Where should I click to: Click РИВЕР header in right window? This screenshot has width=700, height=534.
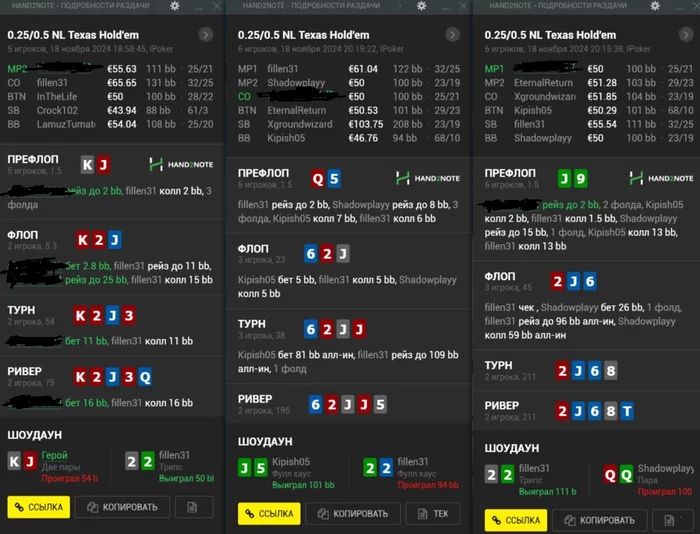pyautogui.click(x=502, y=405)
